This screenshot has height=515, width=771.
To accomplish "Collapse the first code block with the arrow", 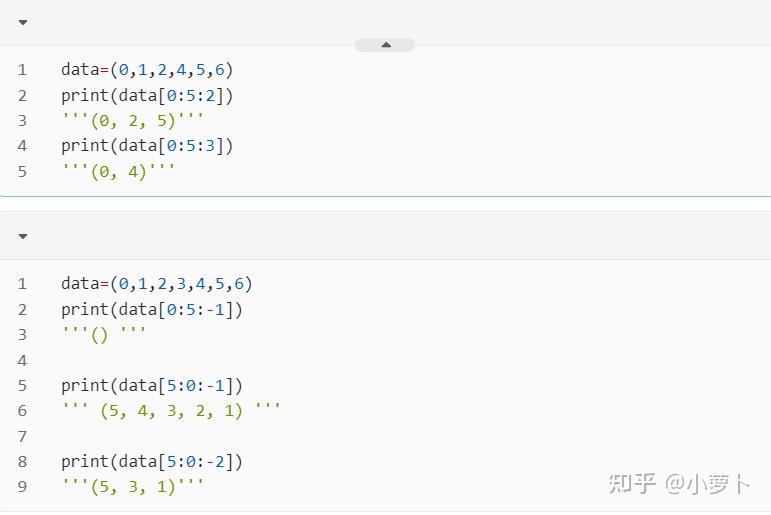I will coord(23,22).
